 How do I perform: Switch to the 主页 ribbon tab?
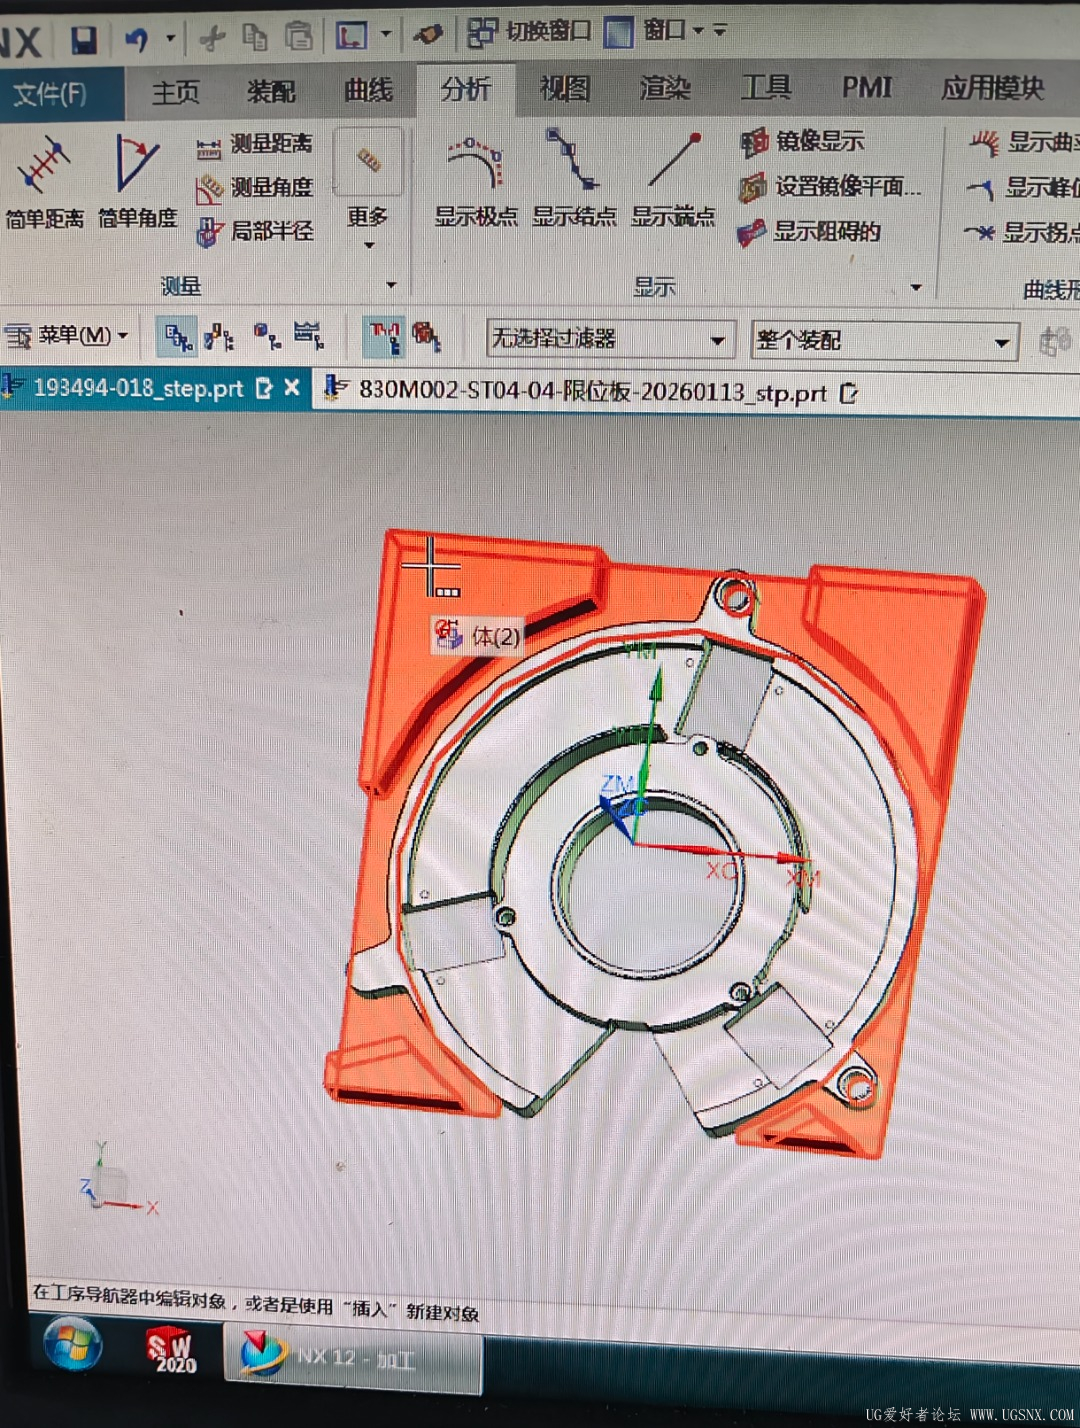[176, 93]
